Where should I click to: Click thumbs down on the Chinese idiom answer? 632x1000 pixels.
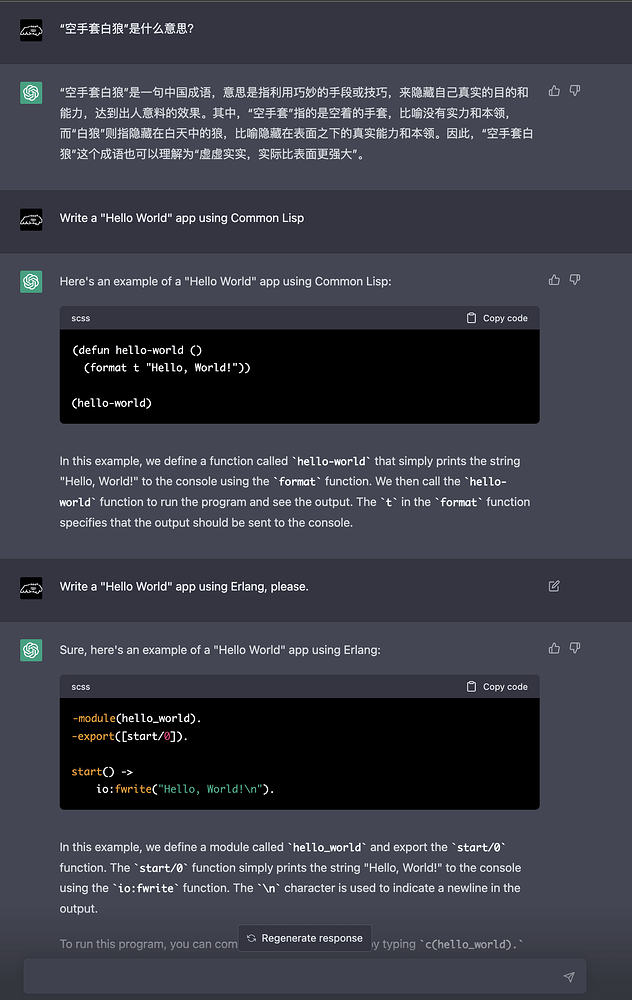[575, 90]
